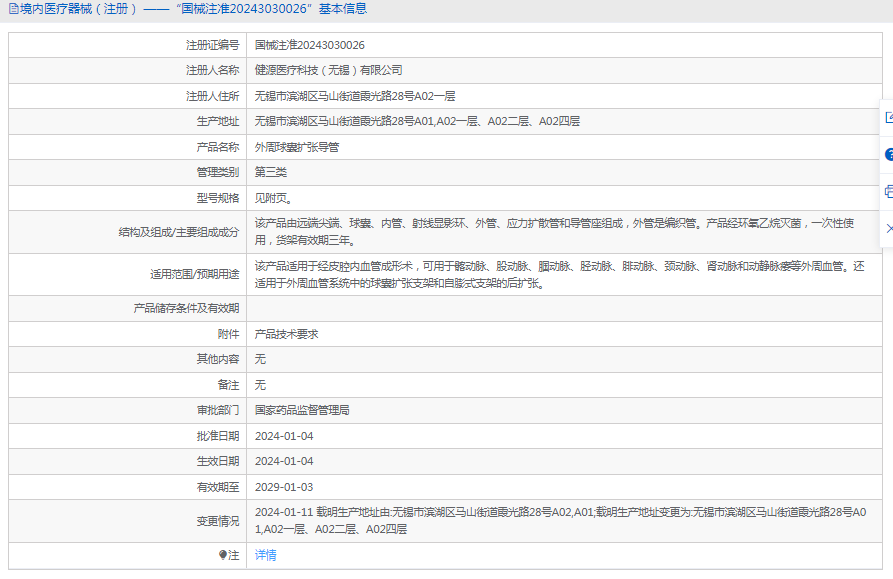Click the 其他内容 label
Image resolution: width=893 pixels, height=579 pixels.
tap(218, 359)
